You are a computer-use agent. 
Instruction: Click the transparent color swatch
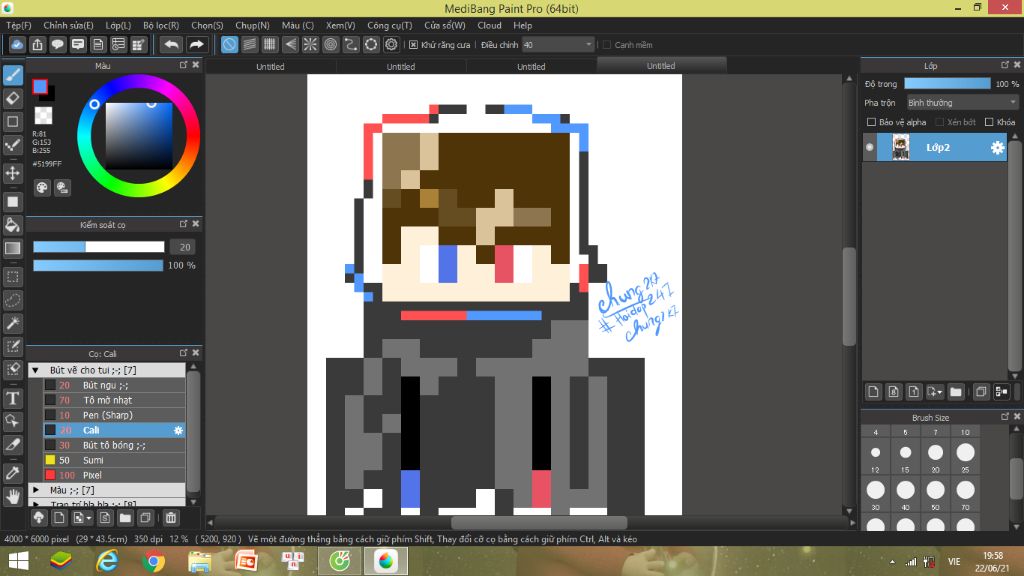[x=43, y=116]
